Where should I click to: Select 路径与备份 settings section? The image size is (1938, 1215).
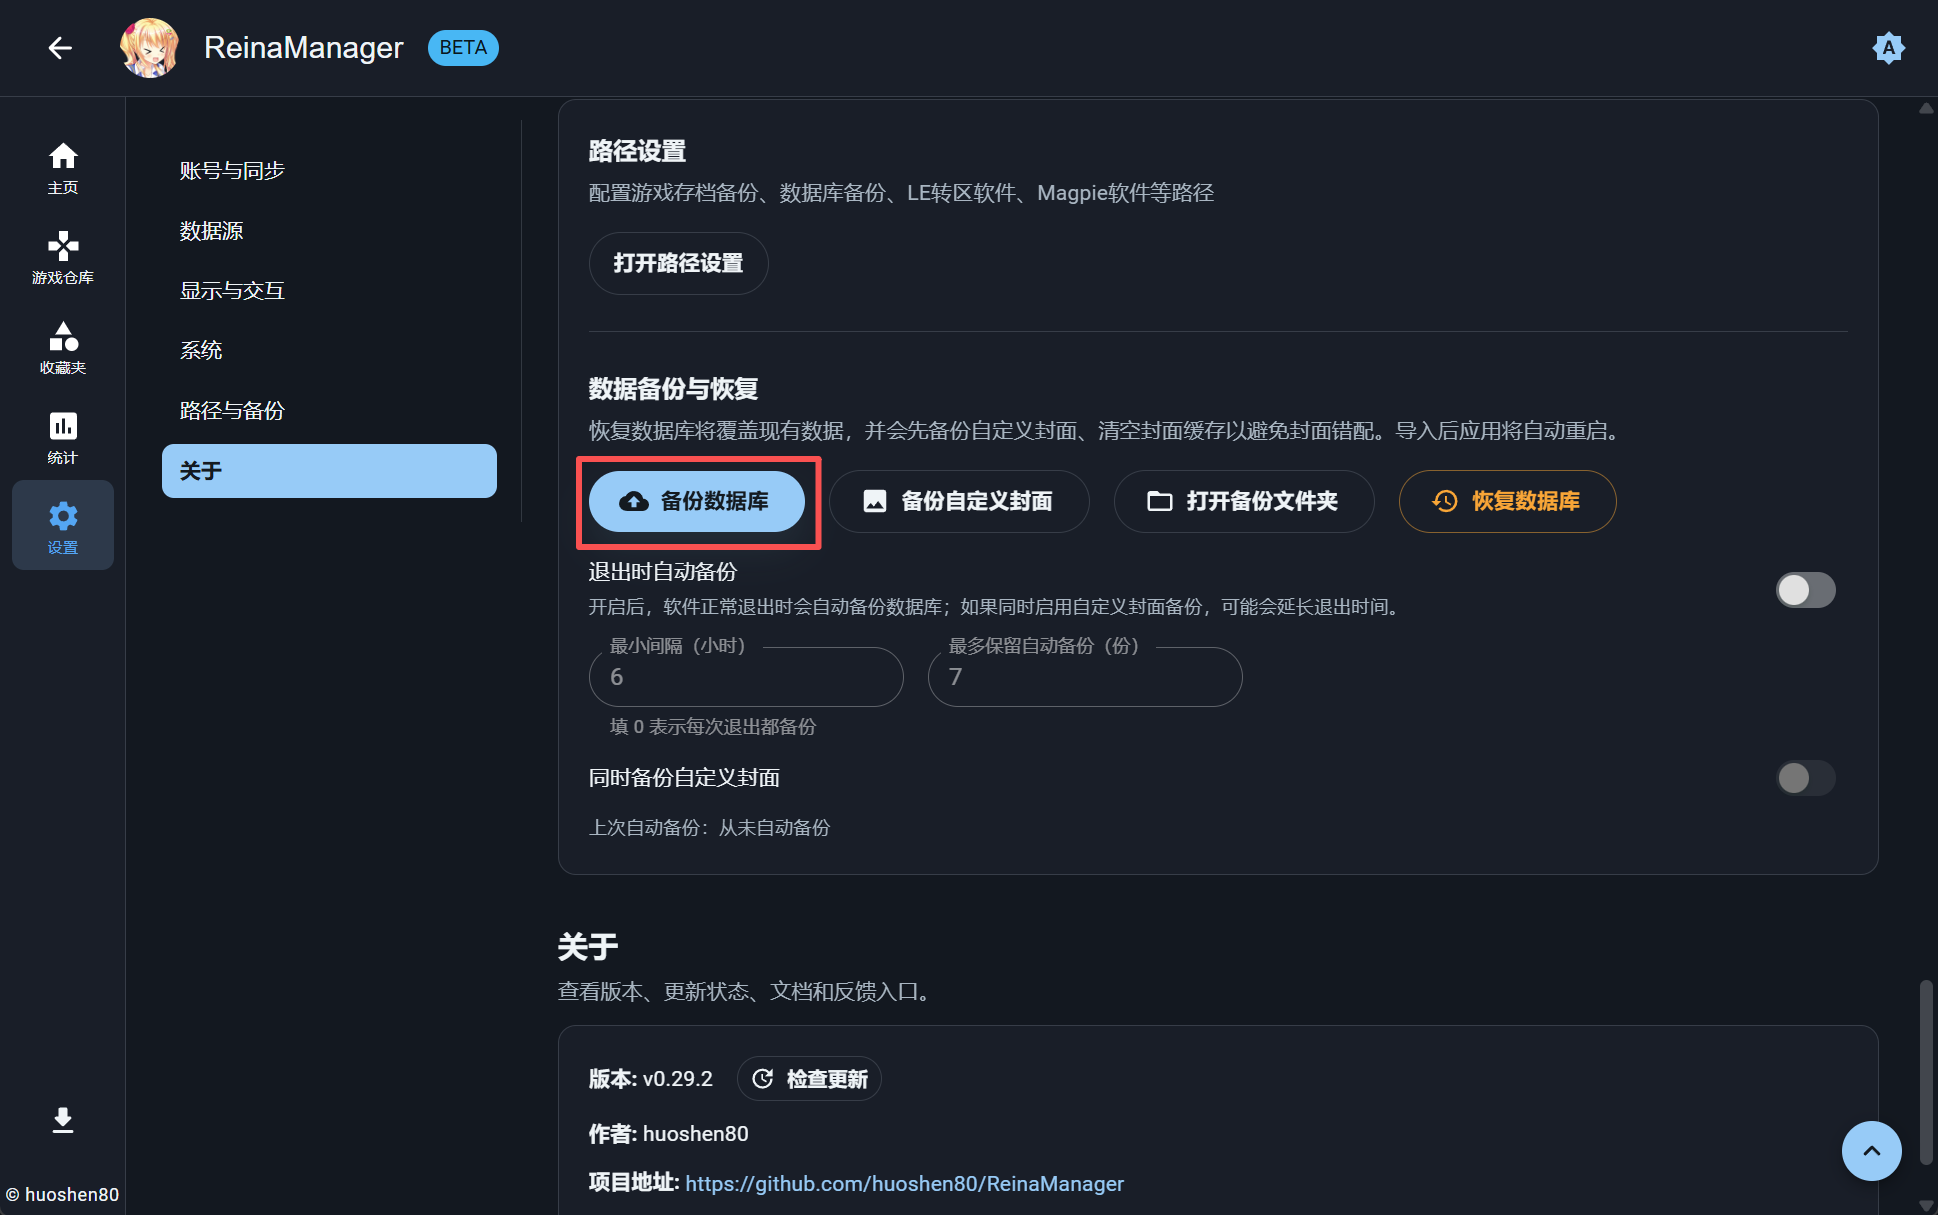(329, 411)
